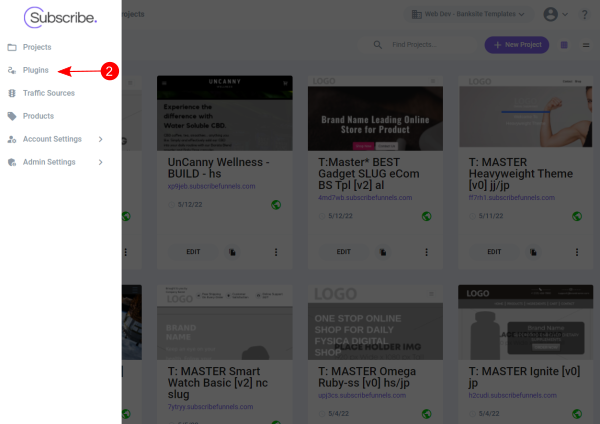Screen dimensions: 600x424
Task: Go to Projects in sidebar menu
Action: coord(36,47)
